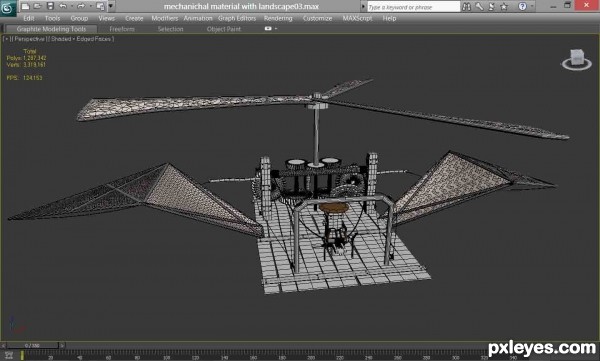The height and width of the screenshot is (361, 600).
Task: Step the time slider back with left arrow
Action: [x=3, y=345]
